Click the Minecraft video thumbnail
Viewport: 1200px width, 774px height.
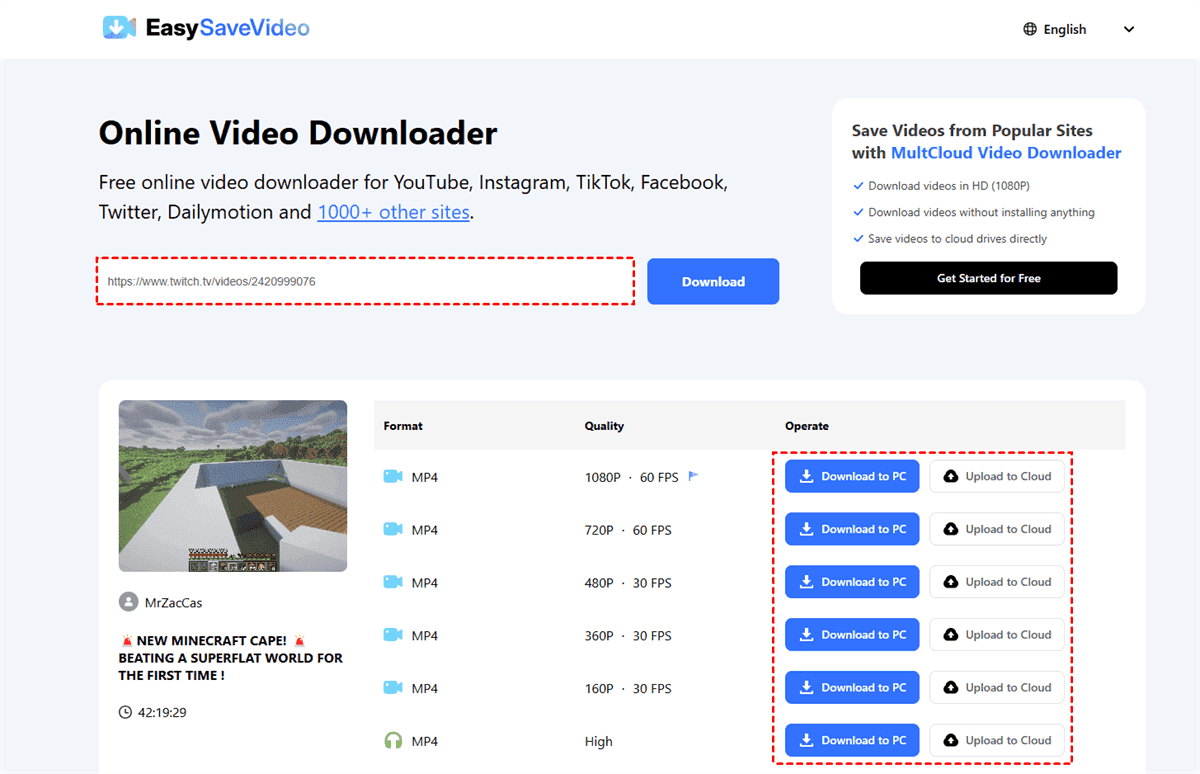click(x=233, y=486)
